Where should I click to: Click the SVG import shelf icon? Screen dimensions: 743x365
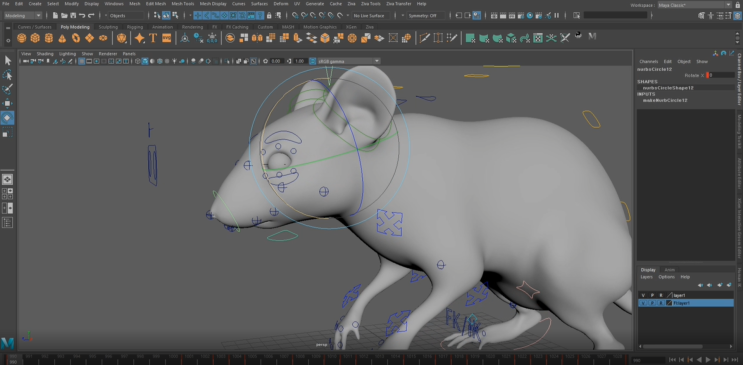point(167,38)
